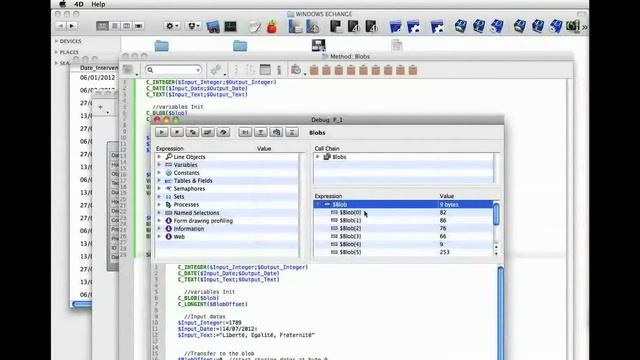Click the document file icon in Finder window
Image resolution: width=640 pixels, height=360 pixels.
[x=397, y=45]
